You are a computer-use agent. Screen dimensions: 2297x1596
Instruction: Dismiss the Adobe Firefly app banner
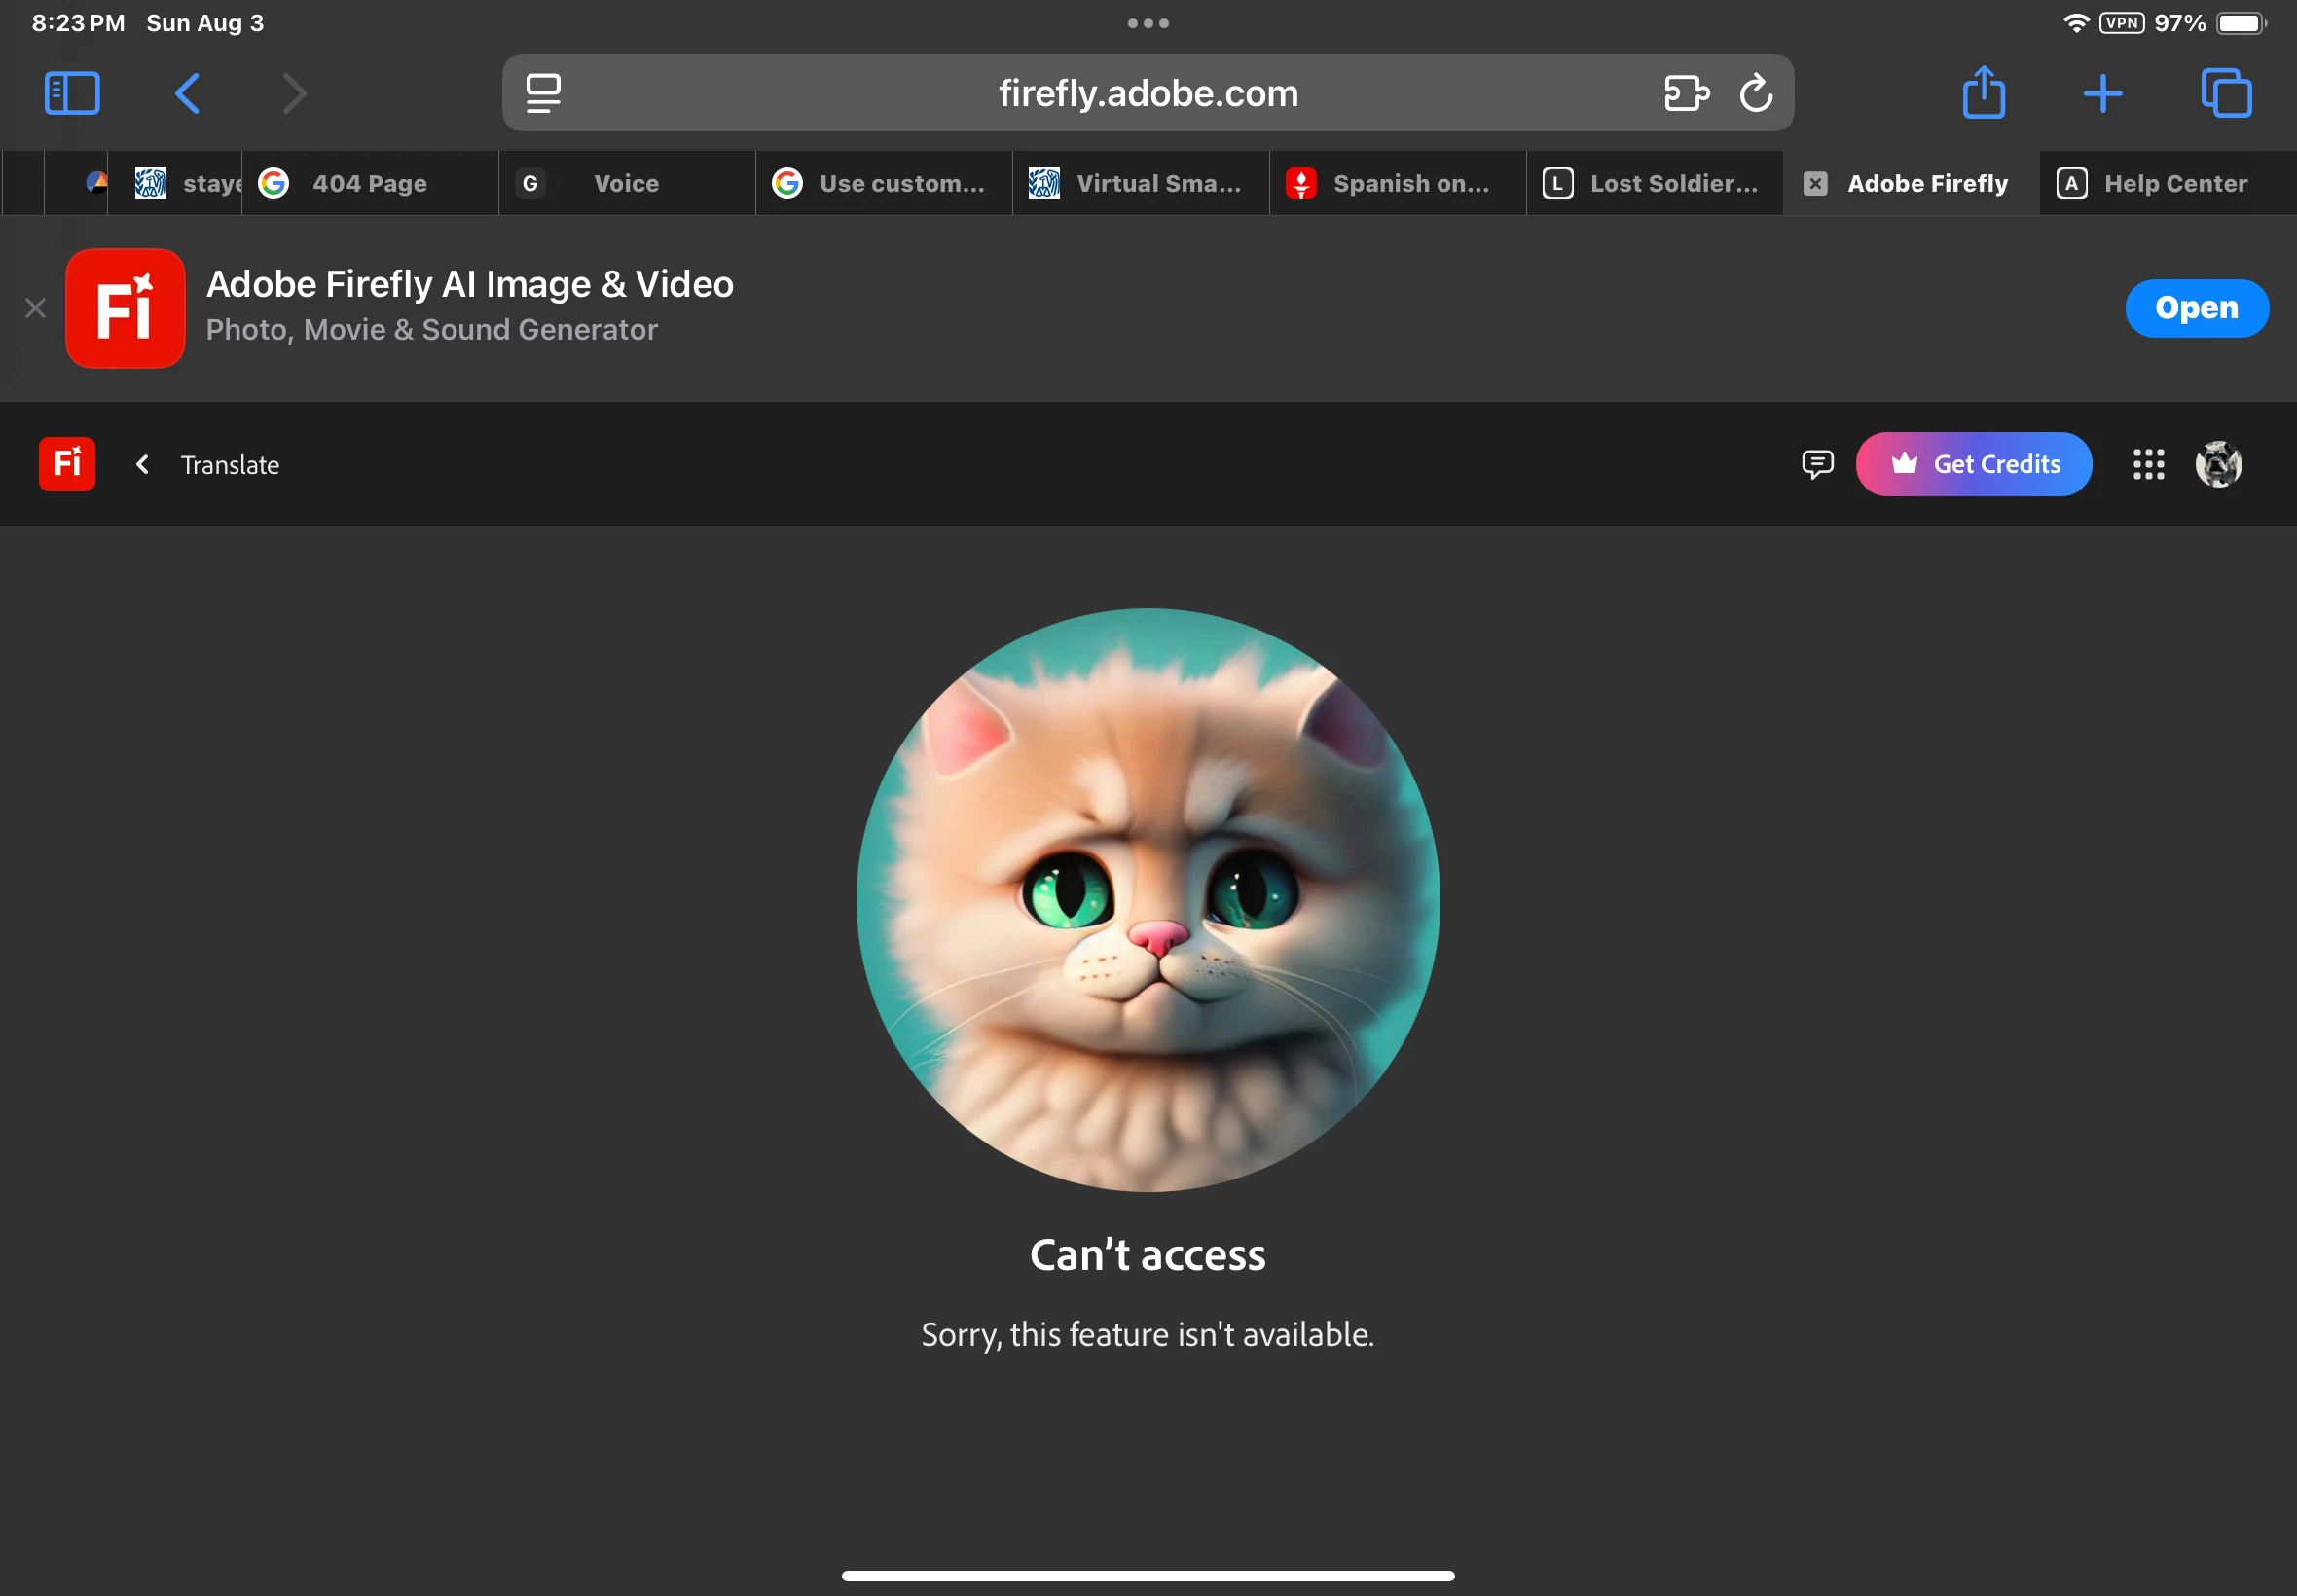(35, 308)
